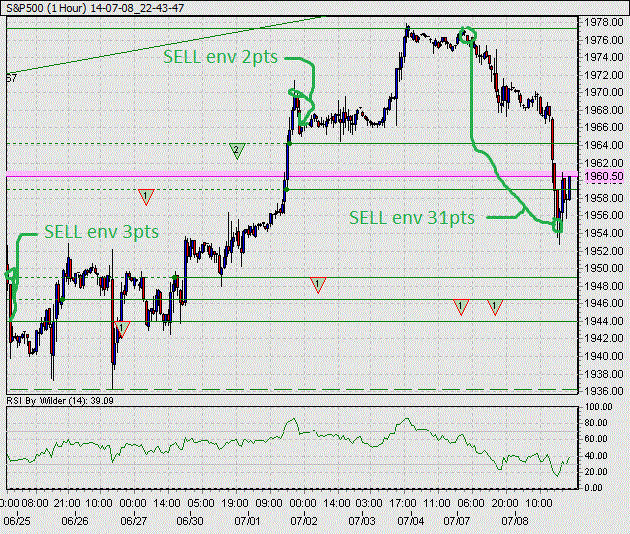Click the RSI scale value 20.00
Image resolution: width=630 pixels, height=534 pixels.
[596, 472]
